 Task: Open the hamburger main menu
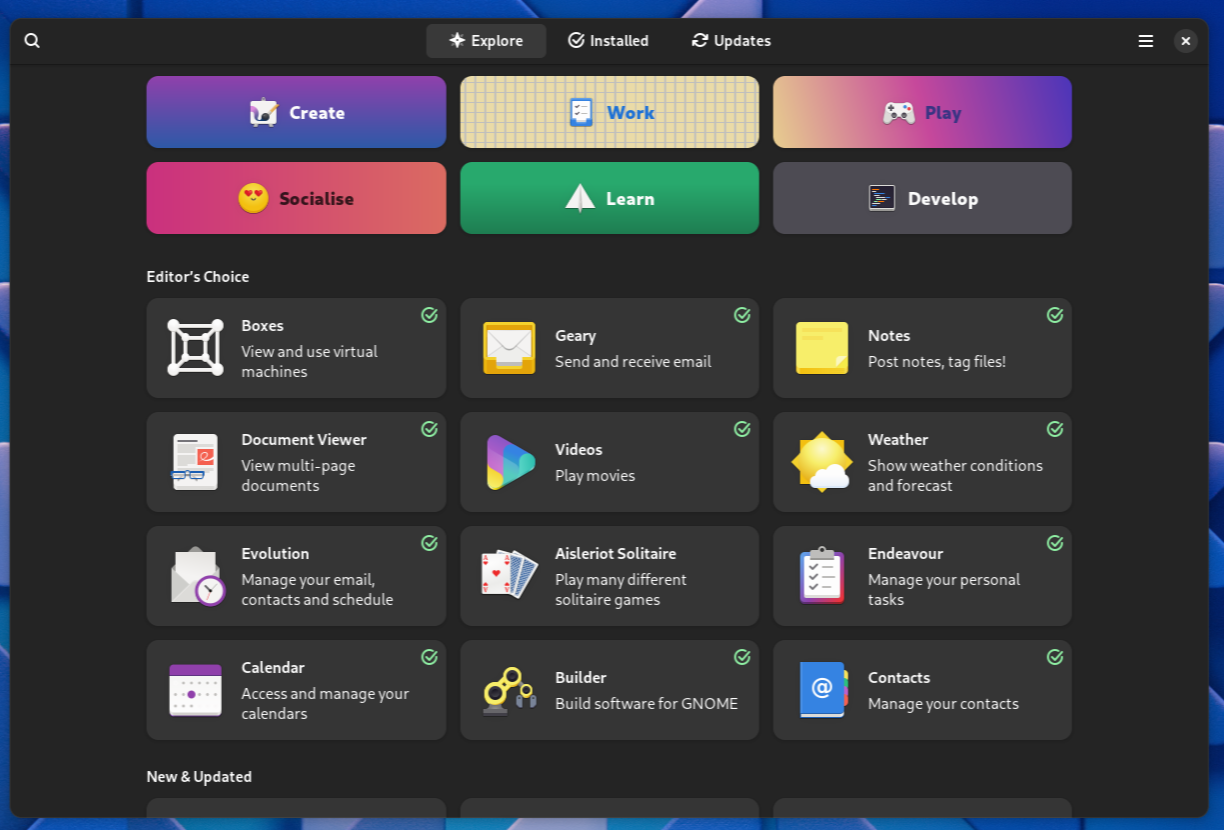1146,41
